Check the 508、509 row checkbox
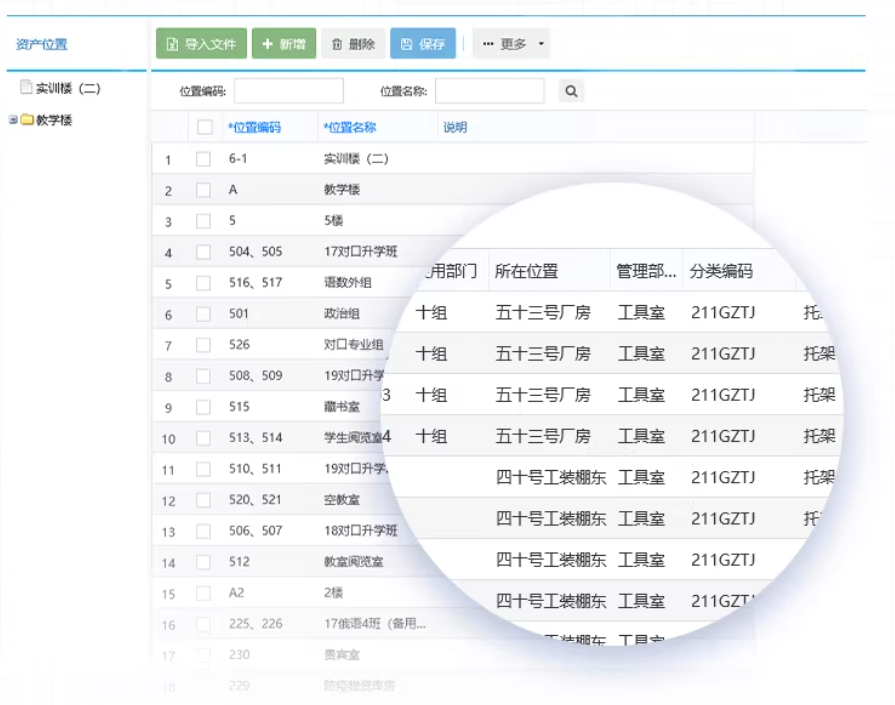The height and width of the screenshot is (705, 895). [203, 376]
